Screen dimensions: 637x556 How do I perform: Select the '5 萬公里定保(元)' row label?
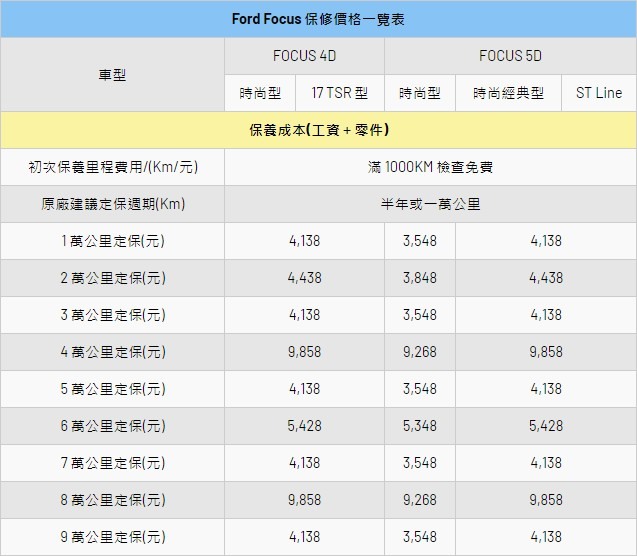point(112,389)
